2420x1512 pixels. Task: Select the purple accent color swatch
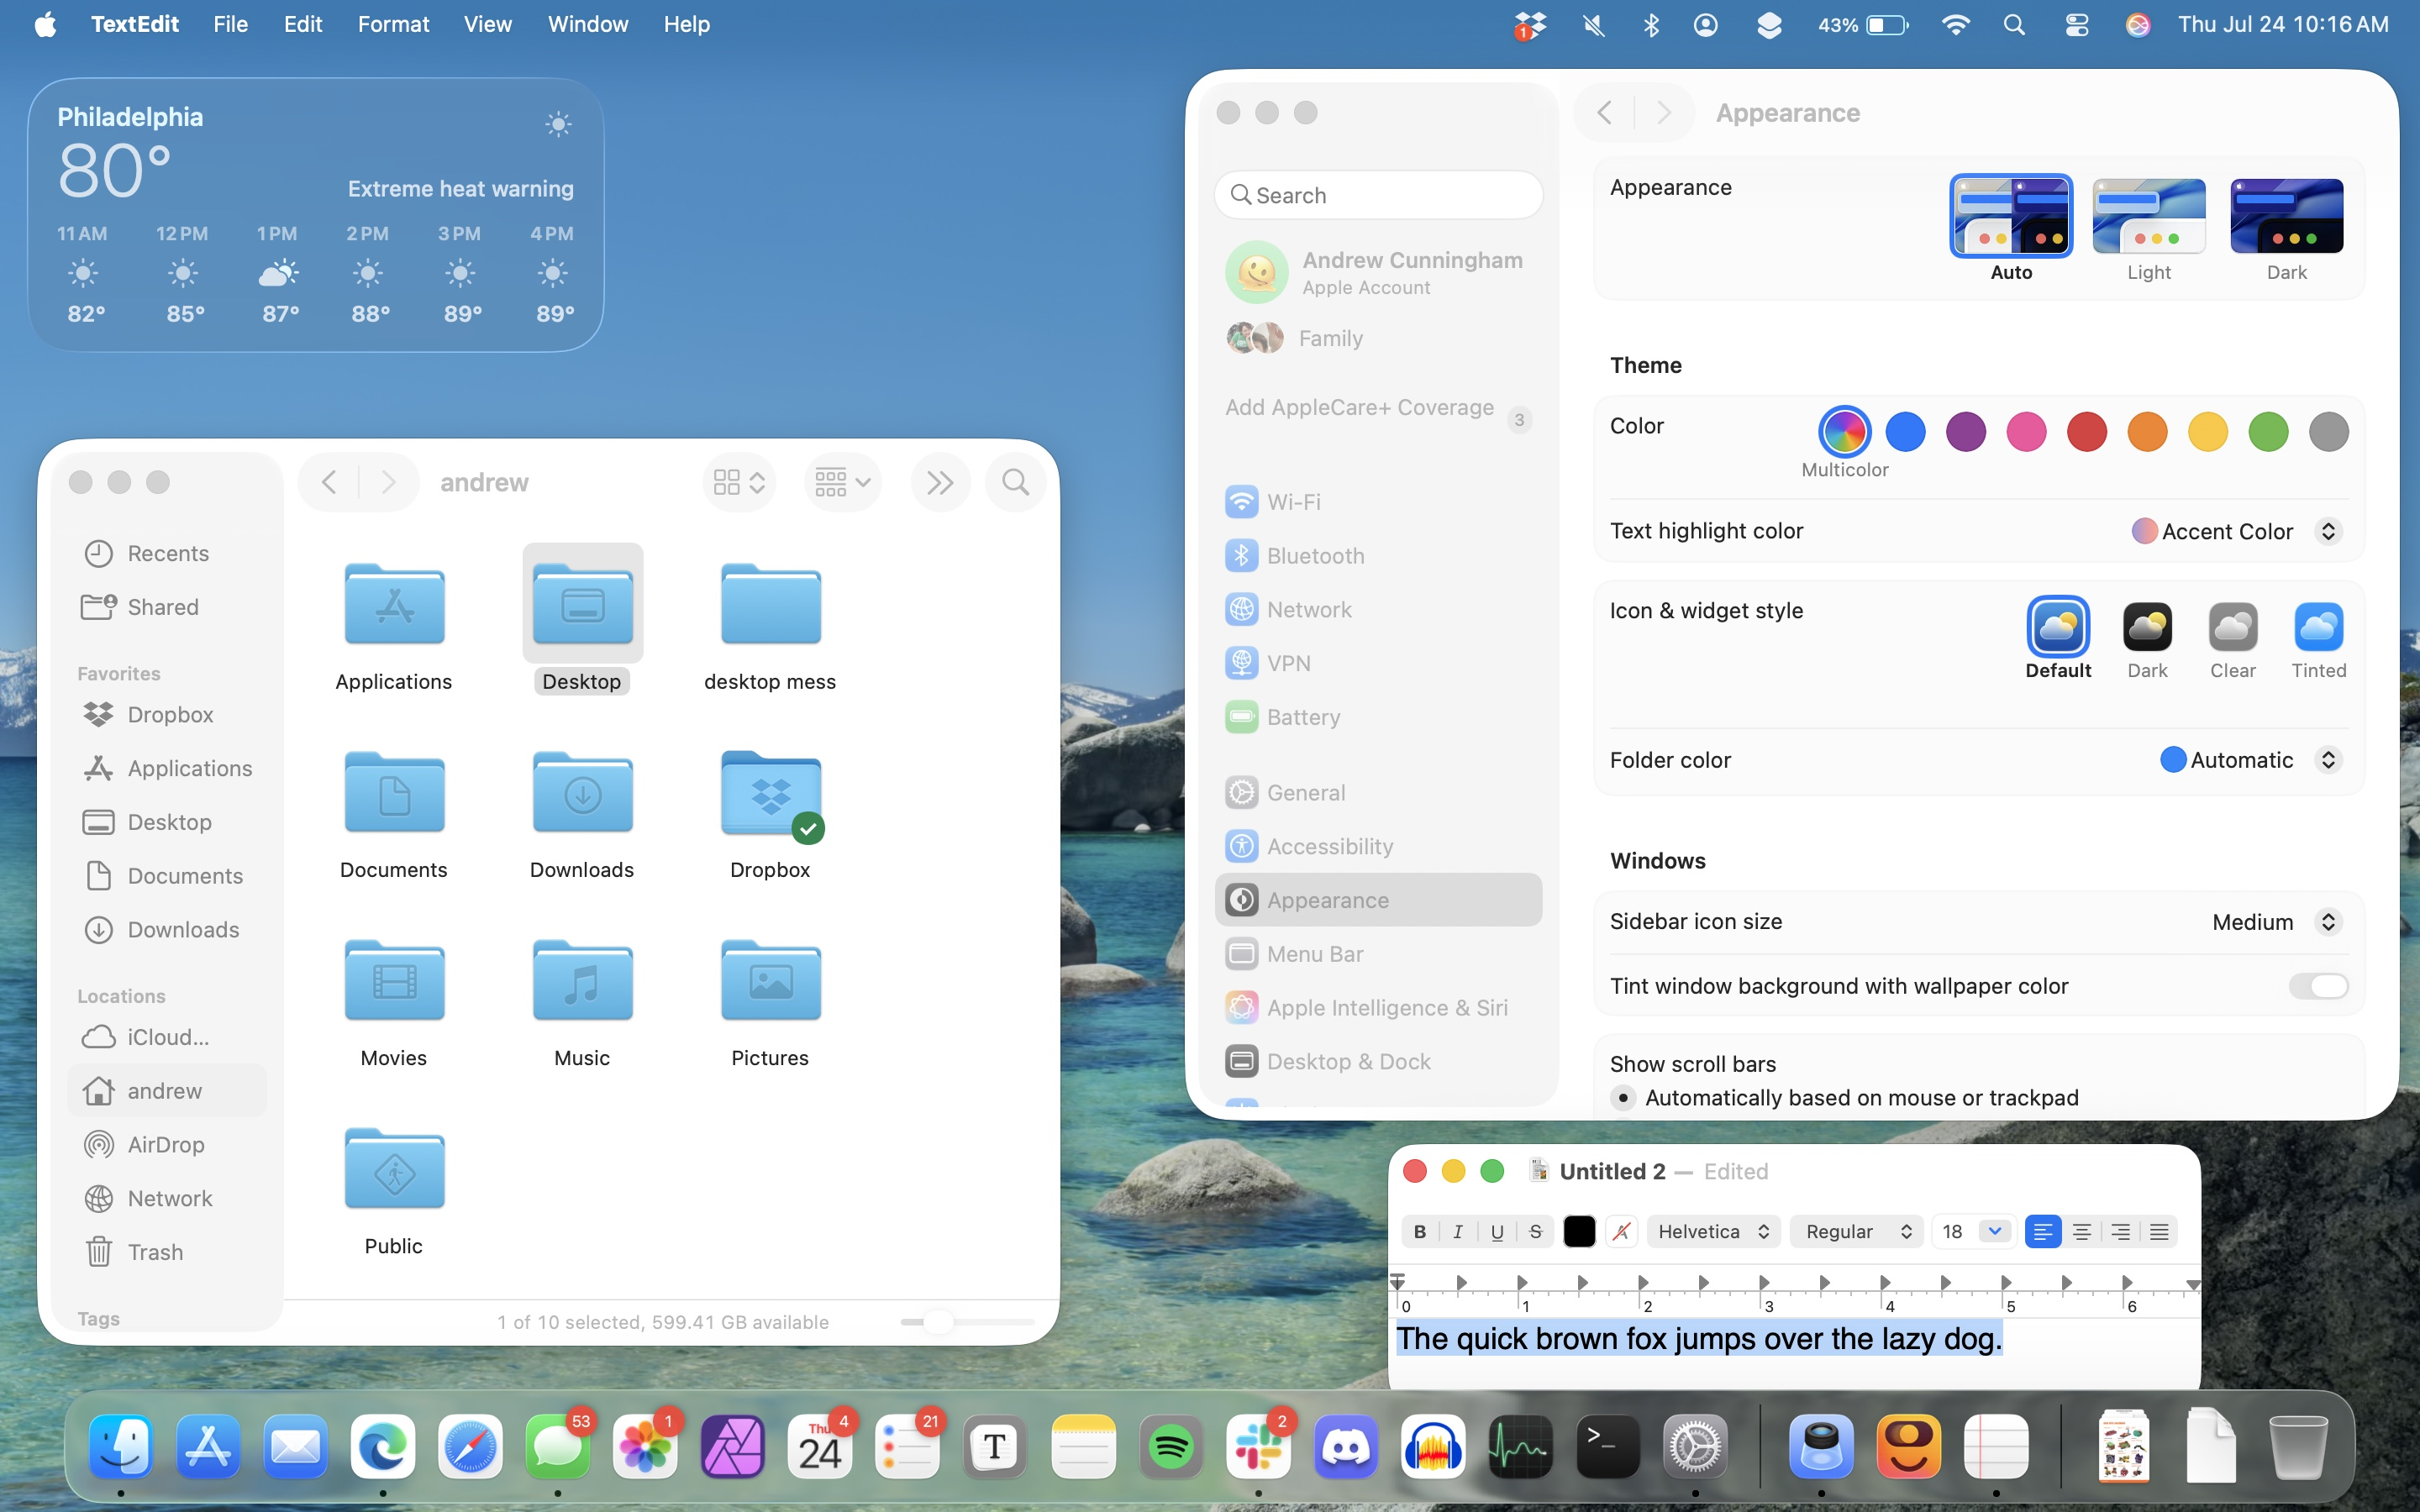(x=1965, y=432)
